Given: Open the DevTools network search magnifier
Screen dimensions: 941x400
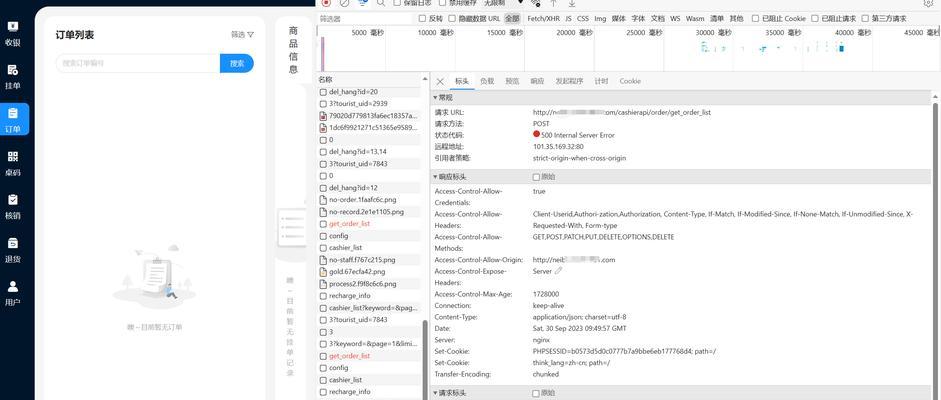Looking at the screenshot, I should (x=380, y=2).
